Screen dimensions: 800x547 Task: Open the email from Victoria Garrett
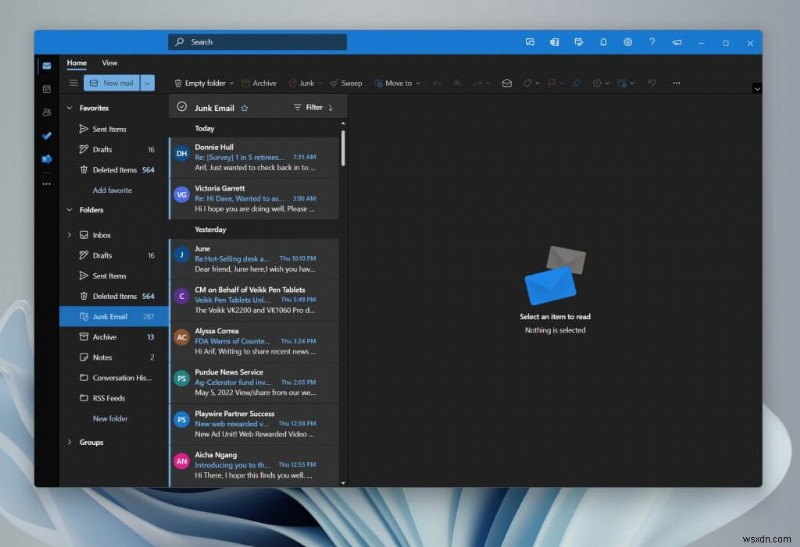pyautogui.click(x=254, y=198)
